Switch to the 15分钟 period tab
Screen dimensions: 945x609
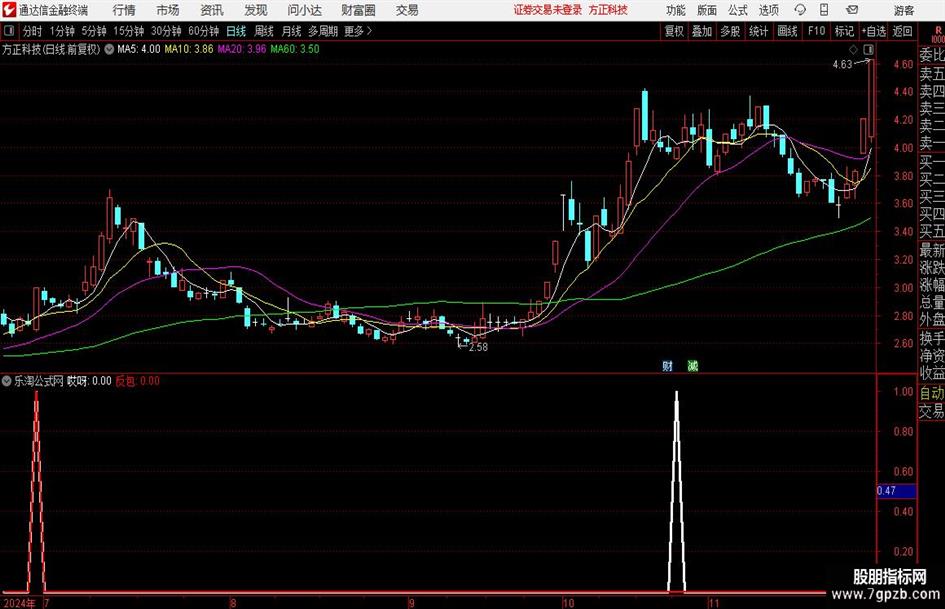pyautogui.click(x=128, y=31)
